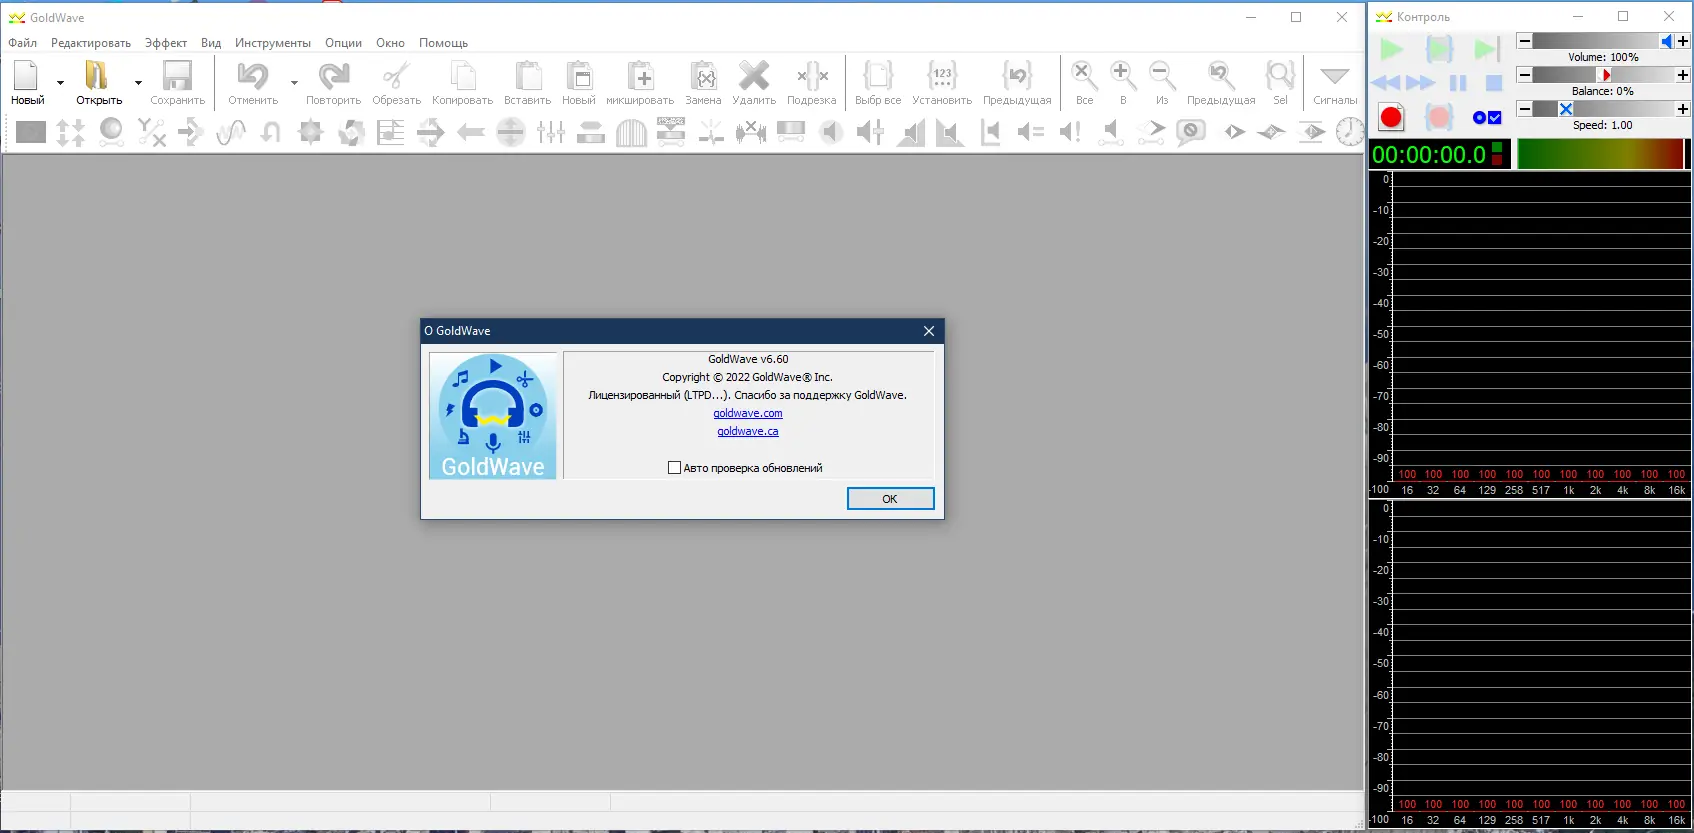Click the Обрезать scissors icon

[x=396, y=76]
